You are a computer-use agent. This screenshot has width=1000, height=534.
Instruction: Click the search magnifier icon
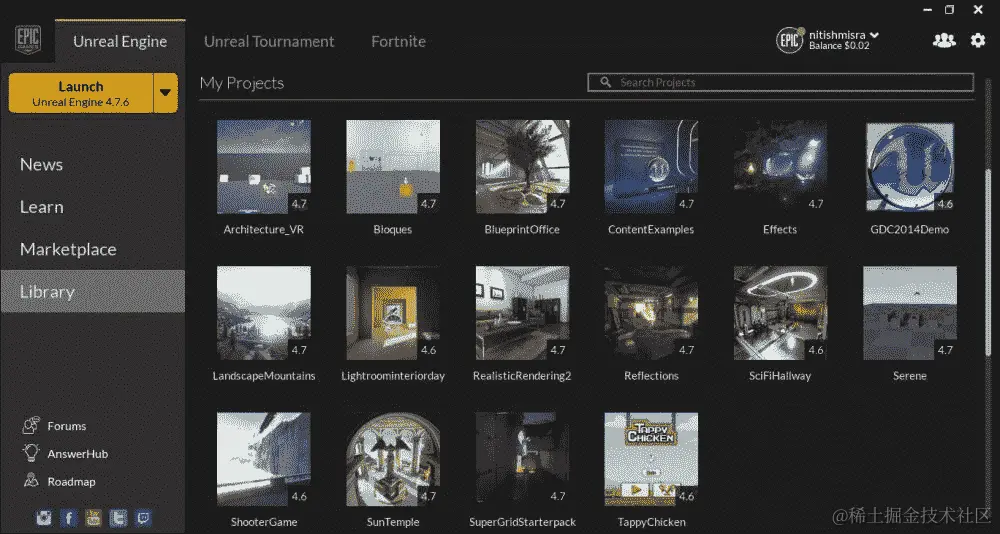[605, 82]
